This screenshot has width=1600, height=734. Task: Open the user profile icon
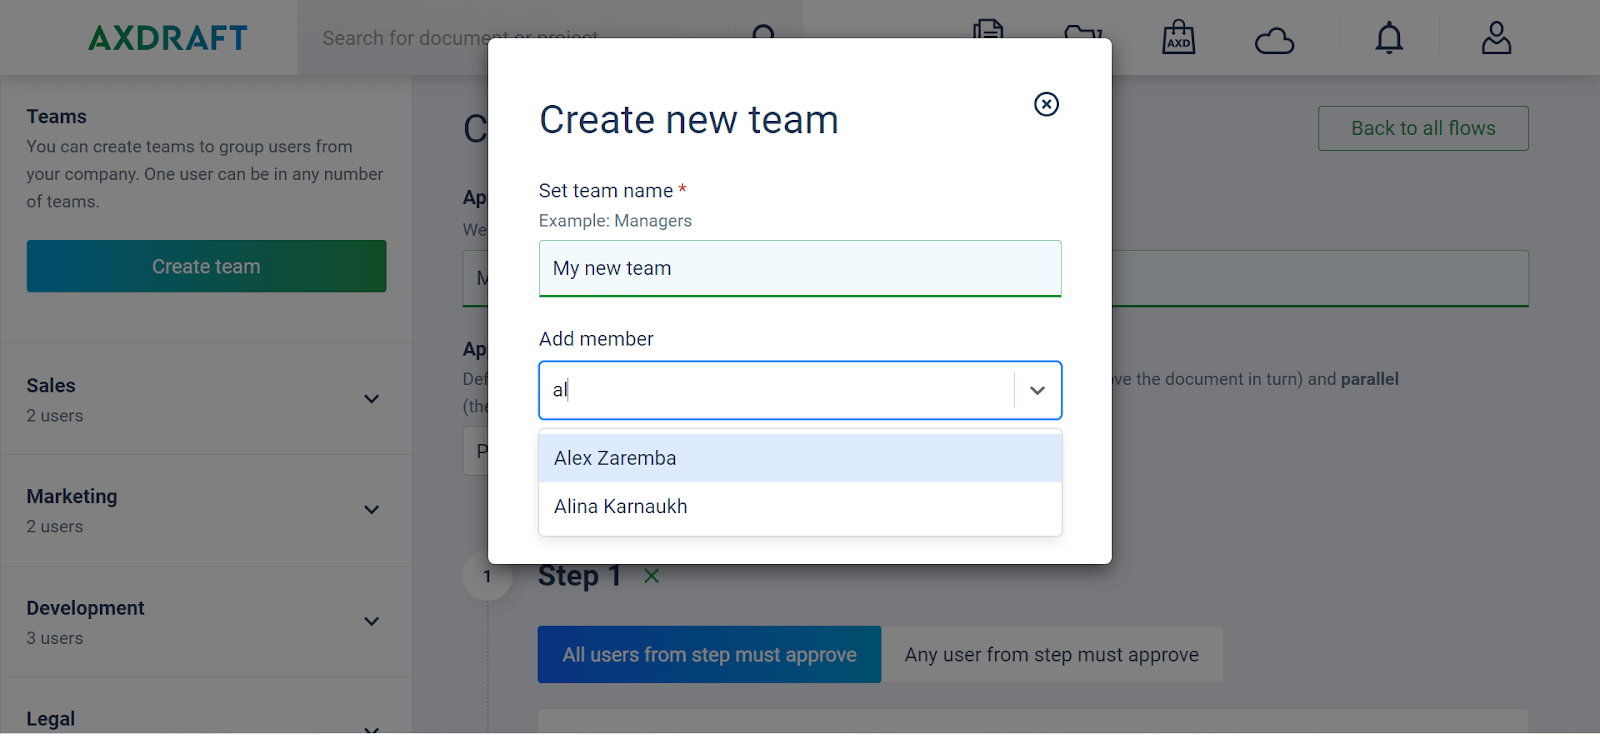tap(1496, 38)
